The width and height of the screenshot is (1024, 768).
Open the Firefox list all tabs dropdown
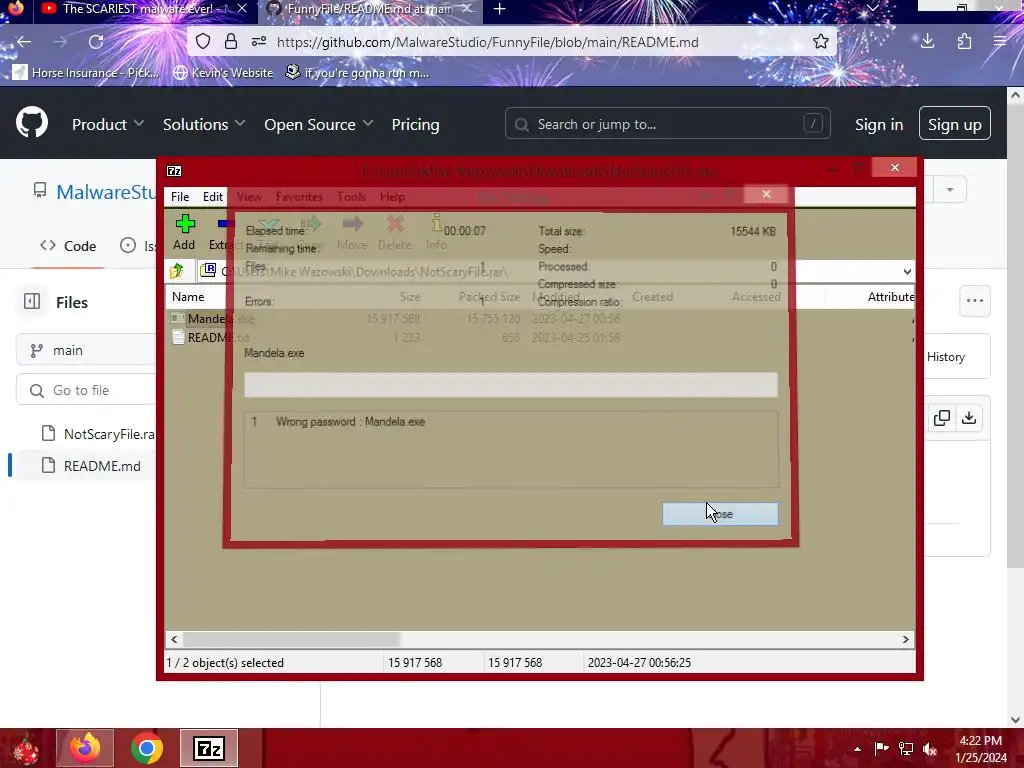click(x=872, y=8)
